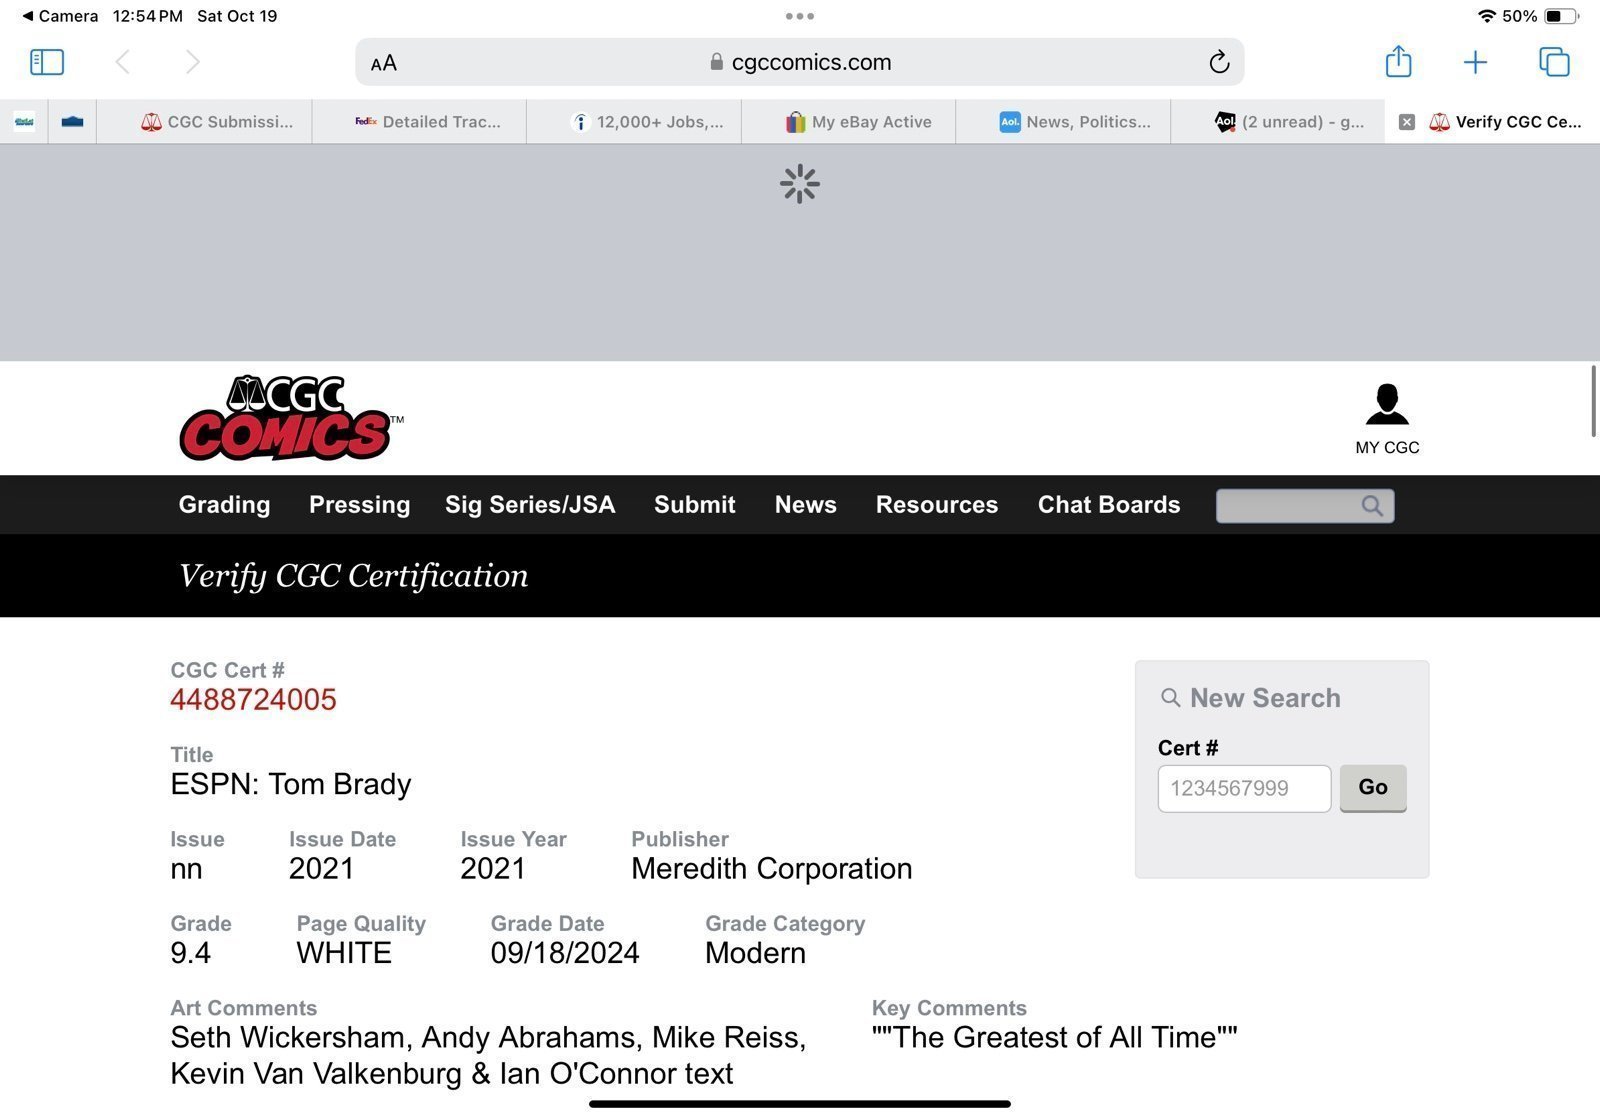Click the Go button

(x=1373, y=788)
